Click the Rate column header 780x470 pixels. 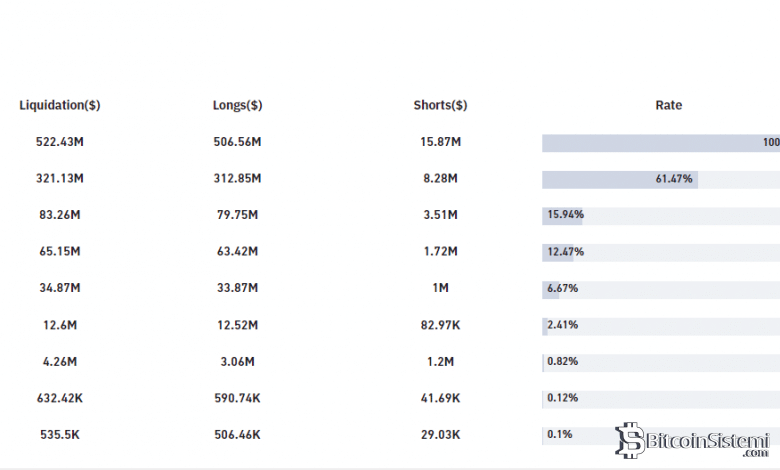[x=668, y=105]
